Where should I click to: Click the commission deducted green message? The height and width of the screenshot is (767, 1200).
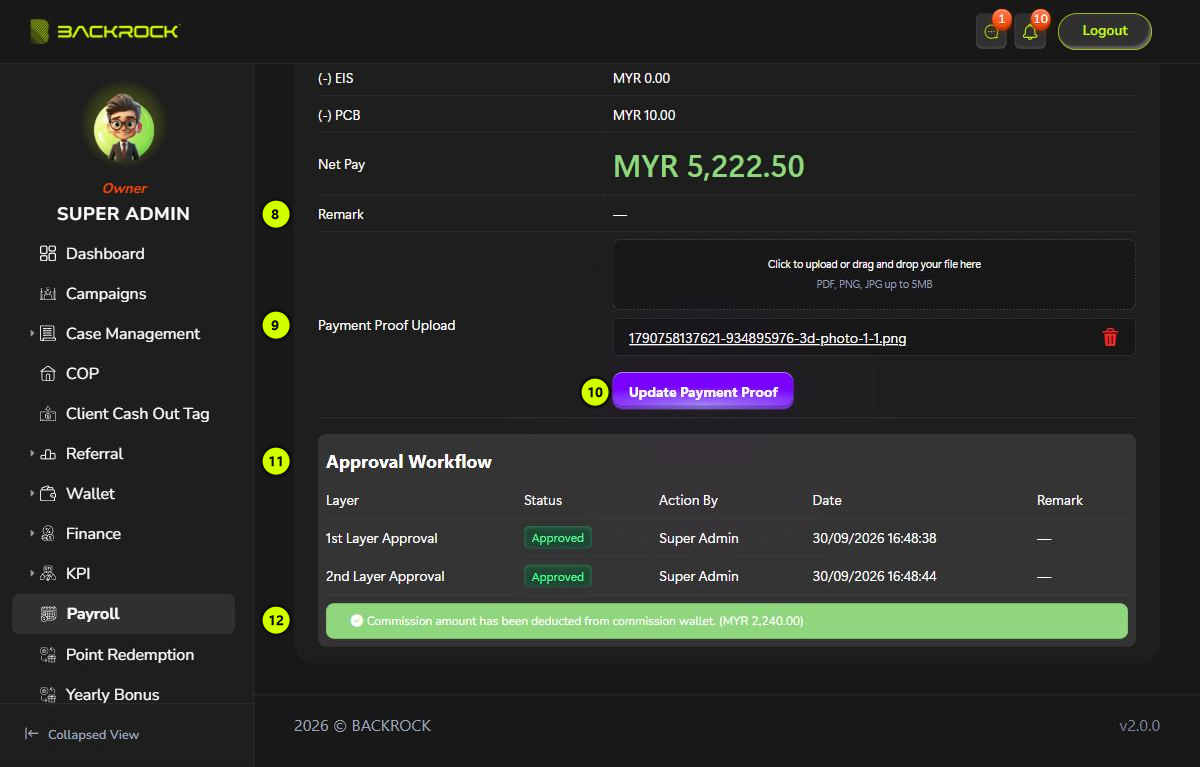point(727,621)
